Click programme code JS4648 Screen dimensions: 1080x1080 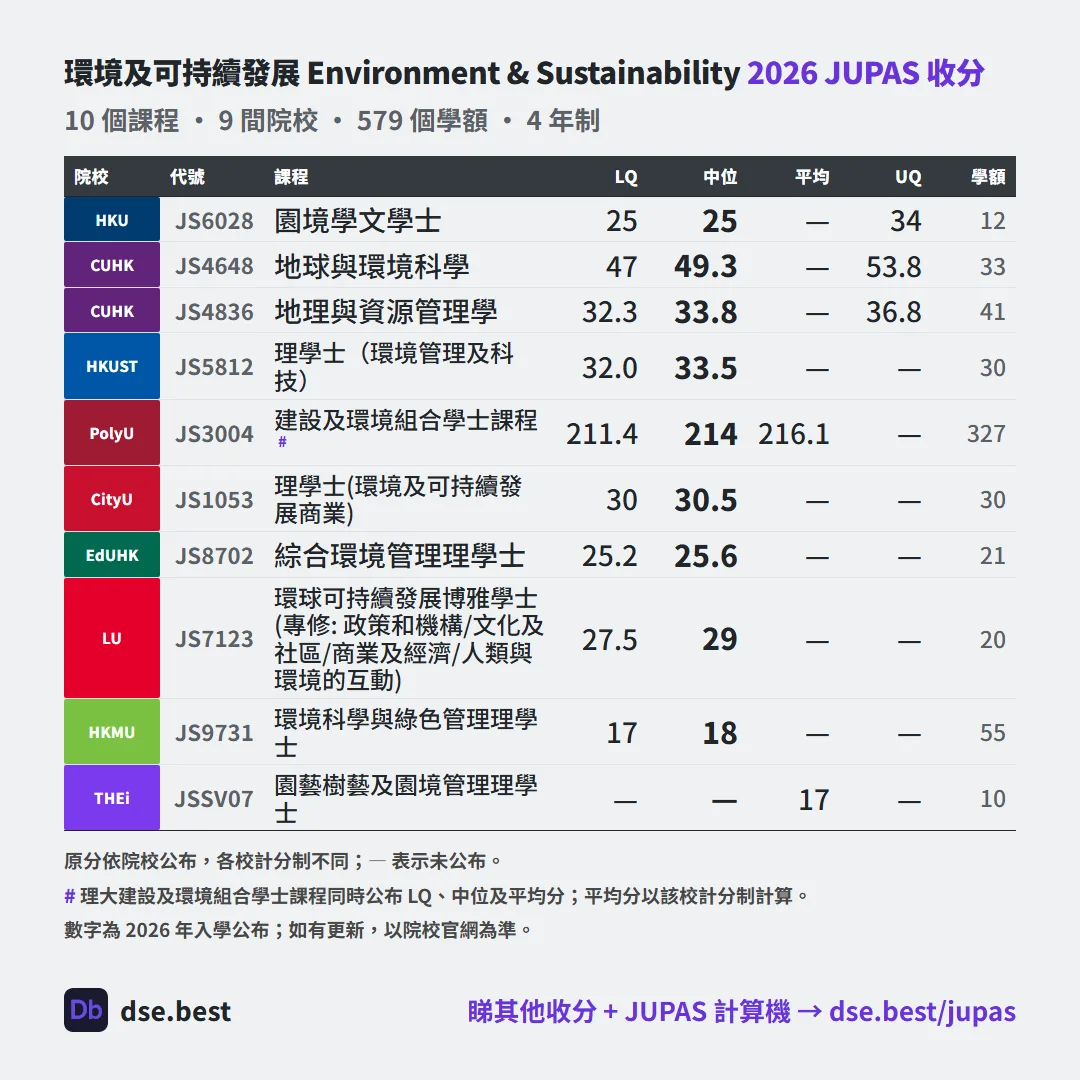click(x=214, y=267)
